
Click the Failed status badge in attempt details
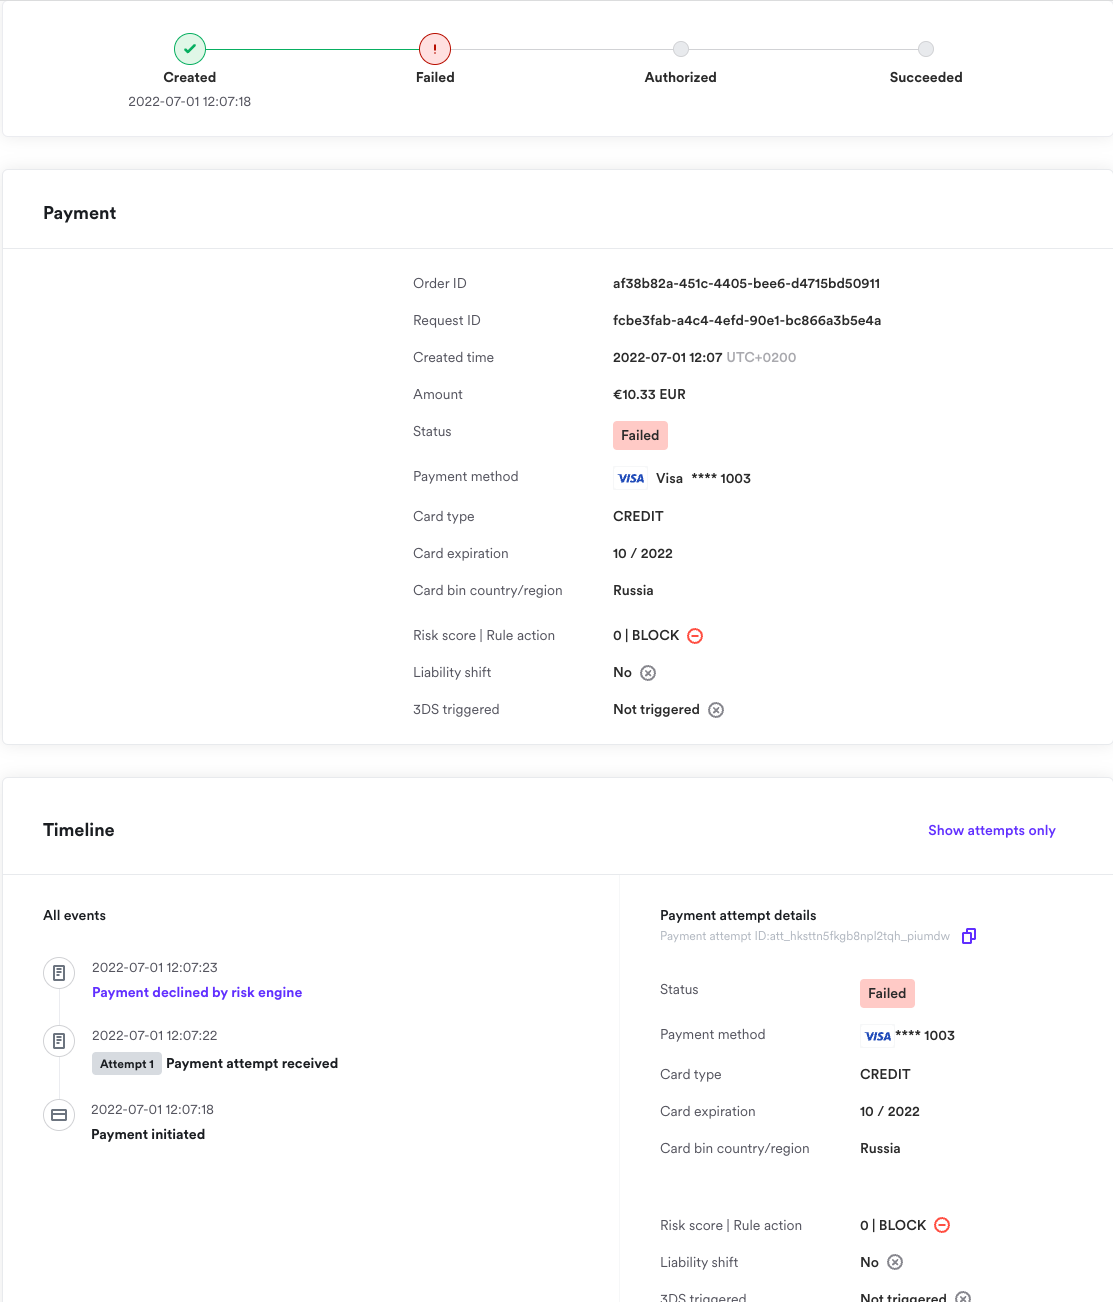coord(887,993)
